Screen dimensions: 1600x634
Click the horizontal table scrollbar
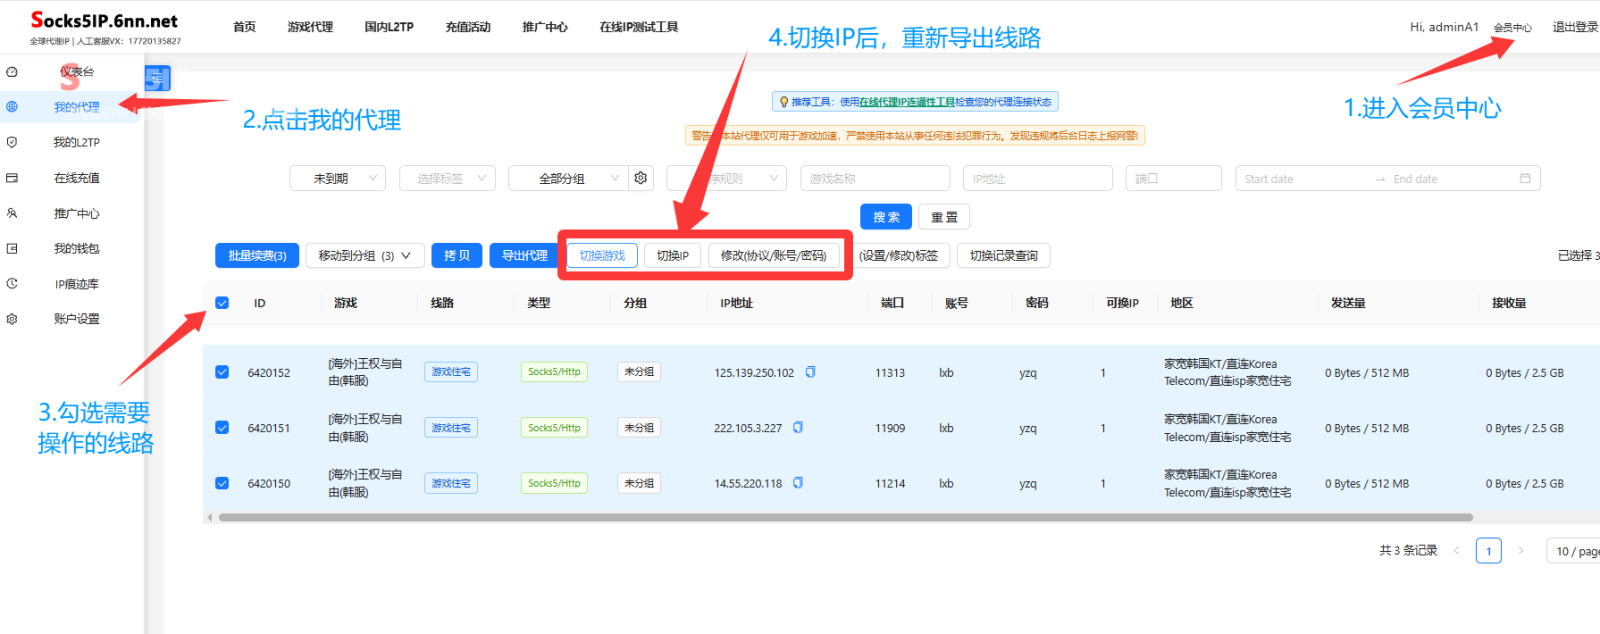[x=845, y=518]
